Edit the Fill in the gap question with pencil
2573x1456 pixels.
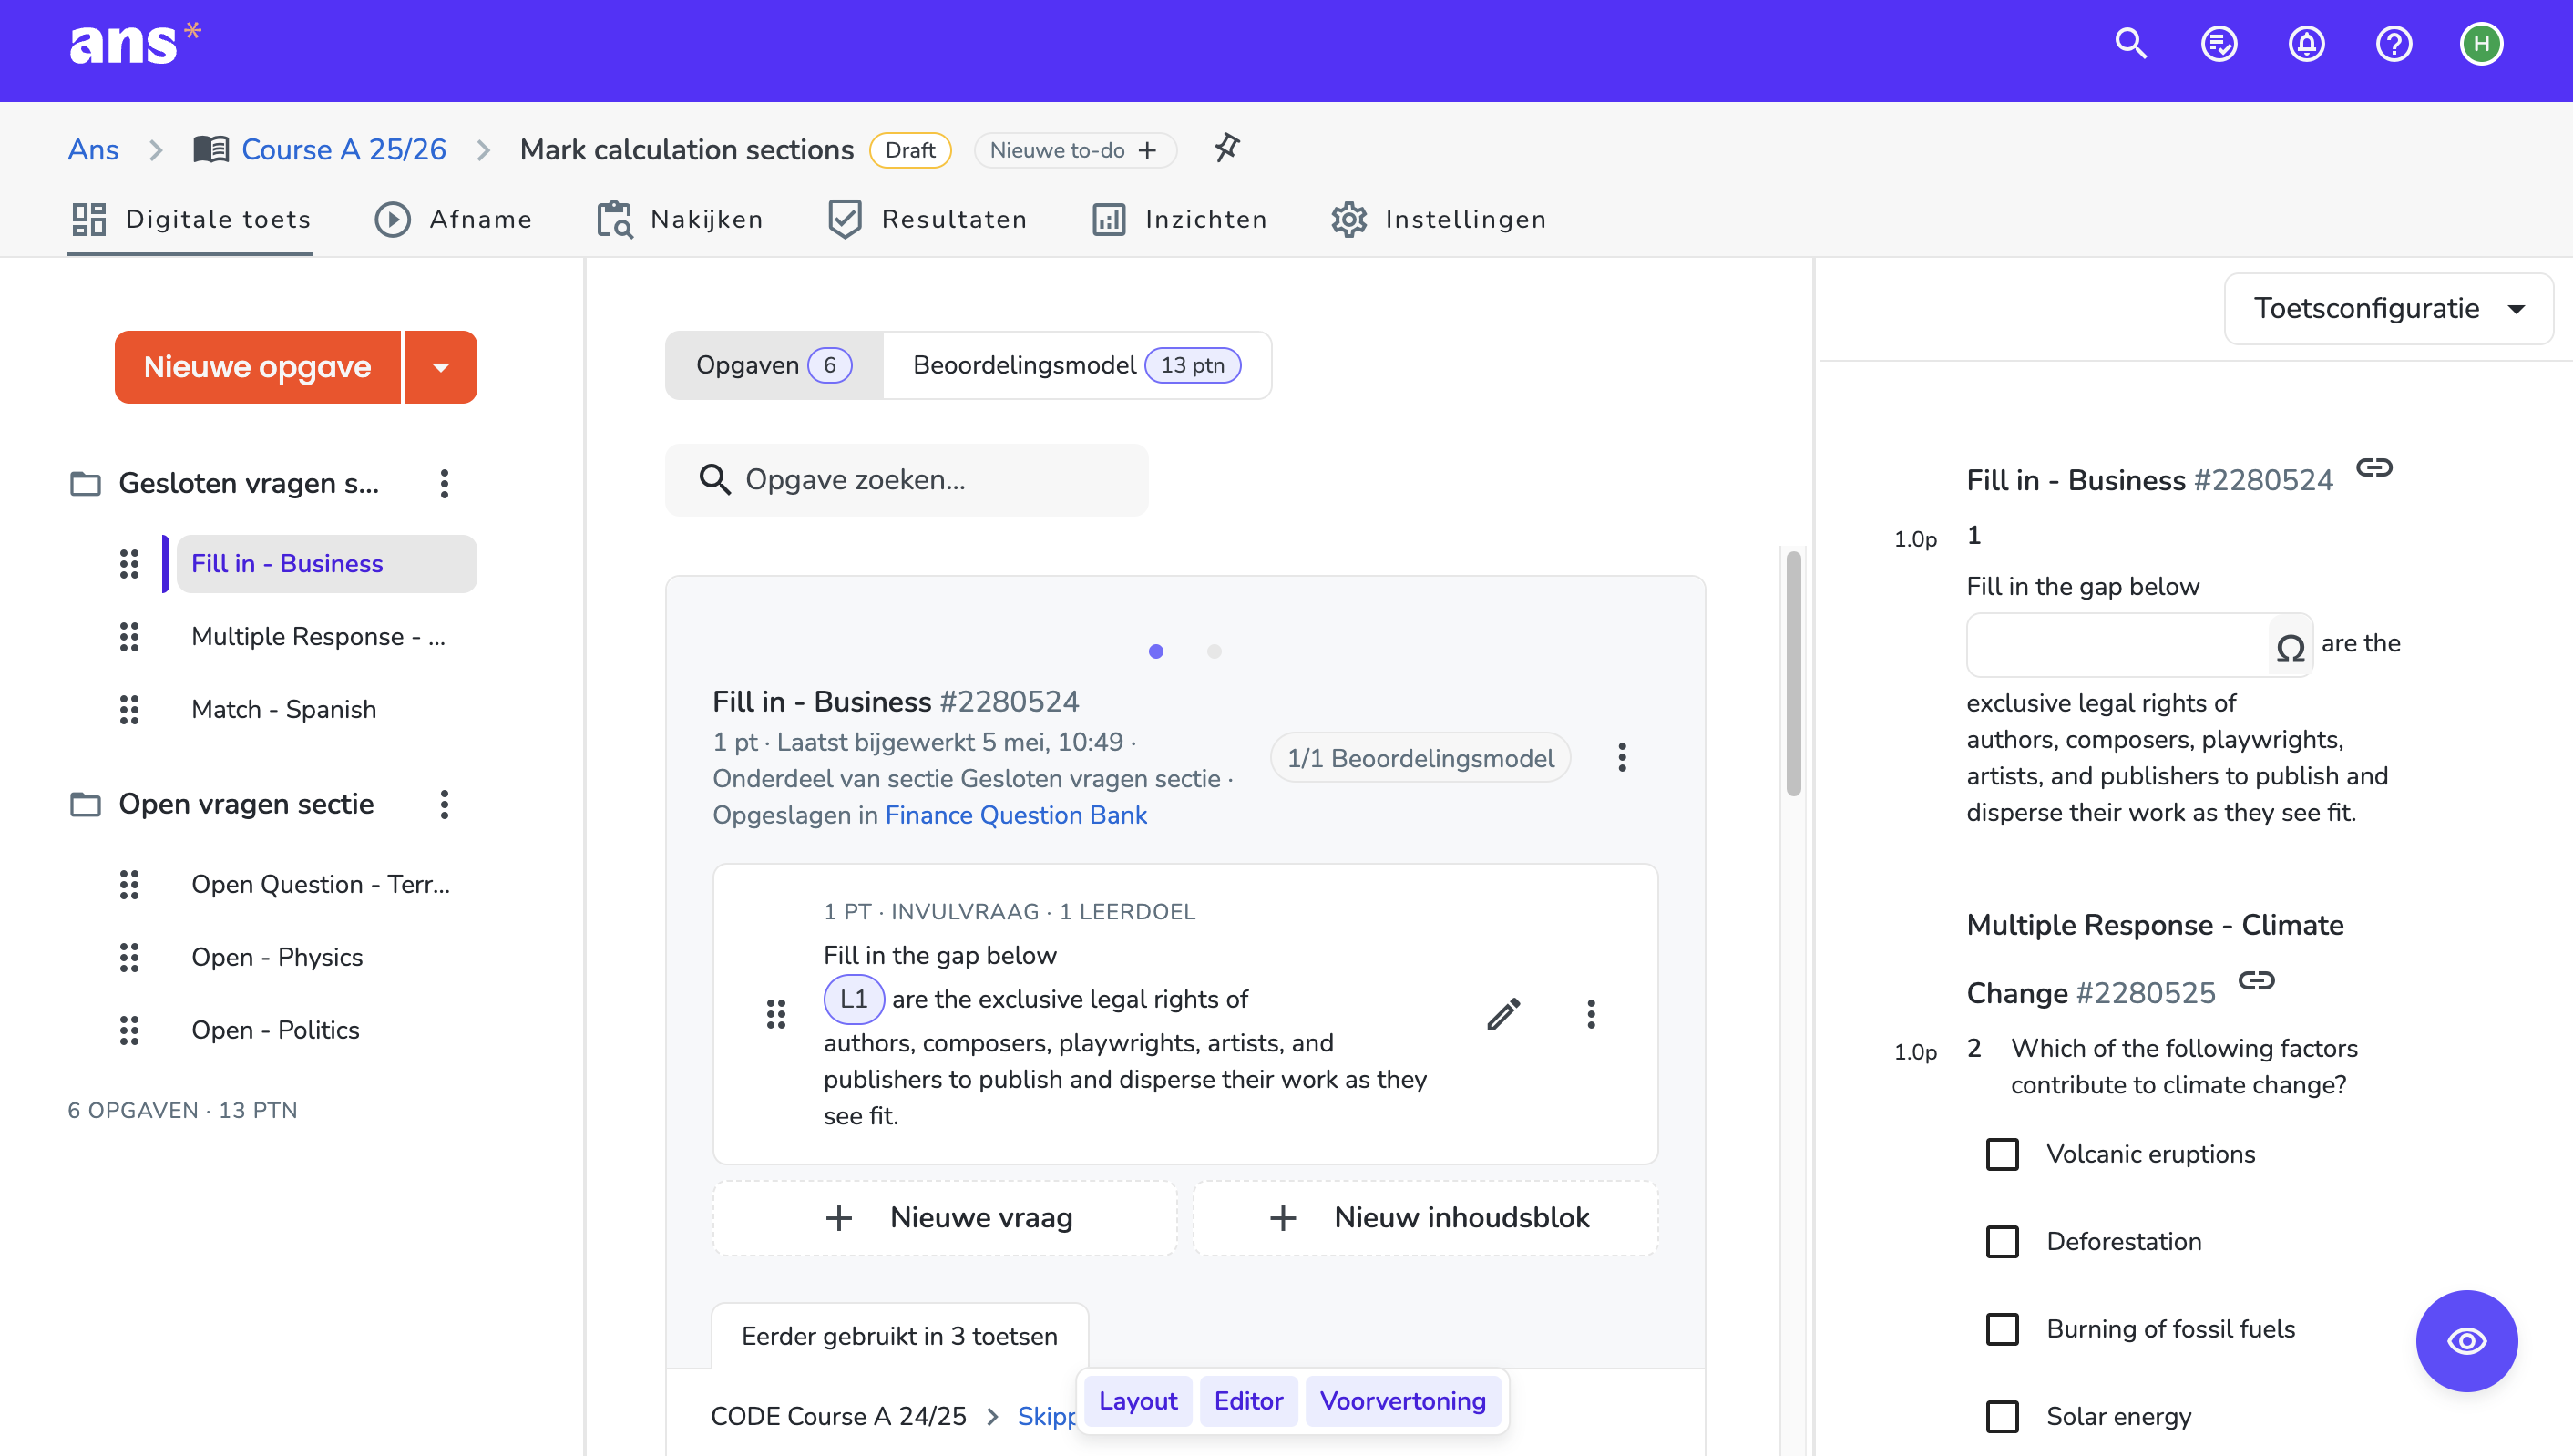(1503, 1014)
